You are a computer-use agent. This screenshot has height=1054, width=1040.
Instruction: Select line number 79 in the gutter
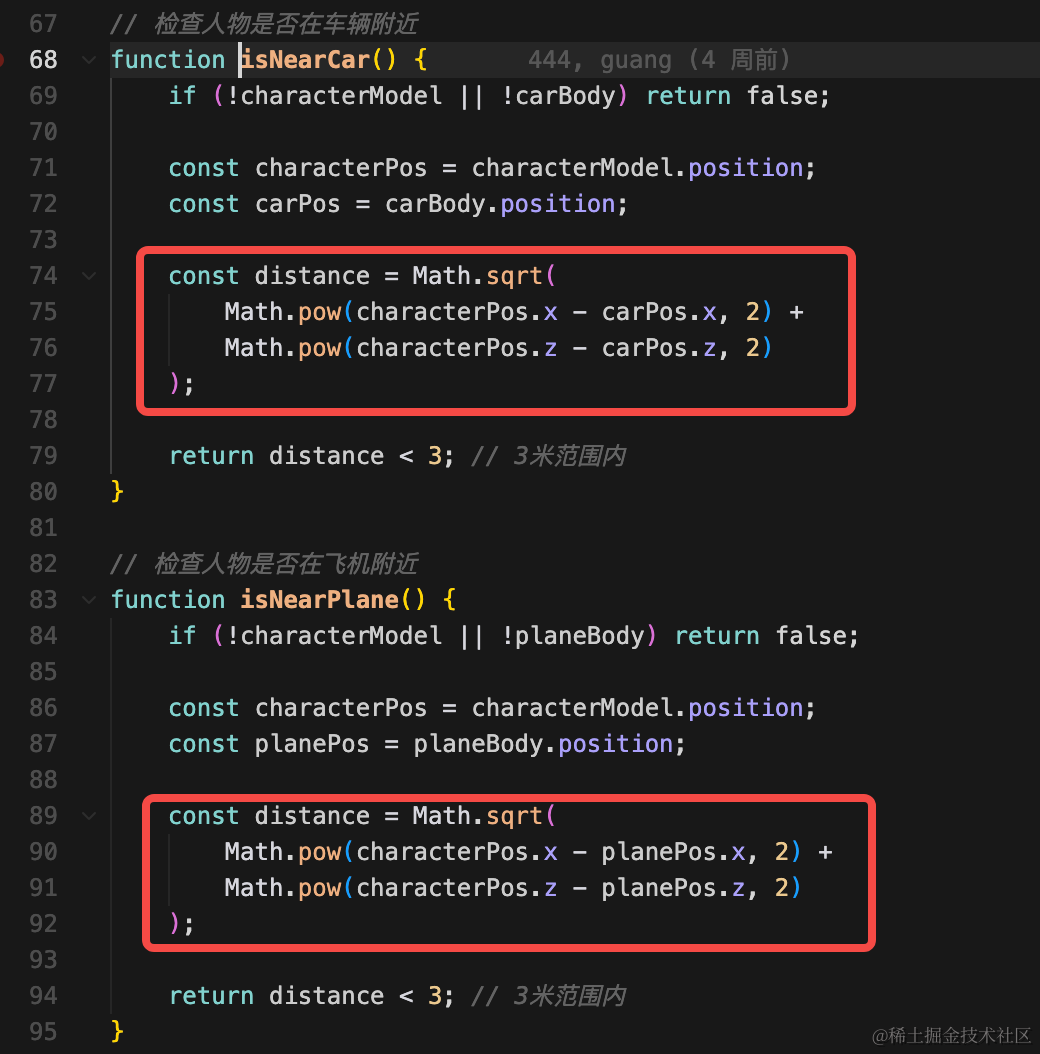pos(43,456)
